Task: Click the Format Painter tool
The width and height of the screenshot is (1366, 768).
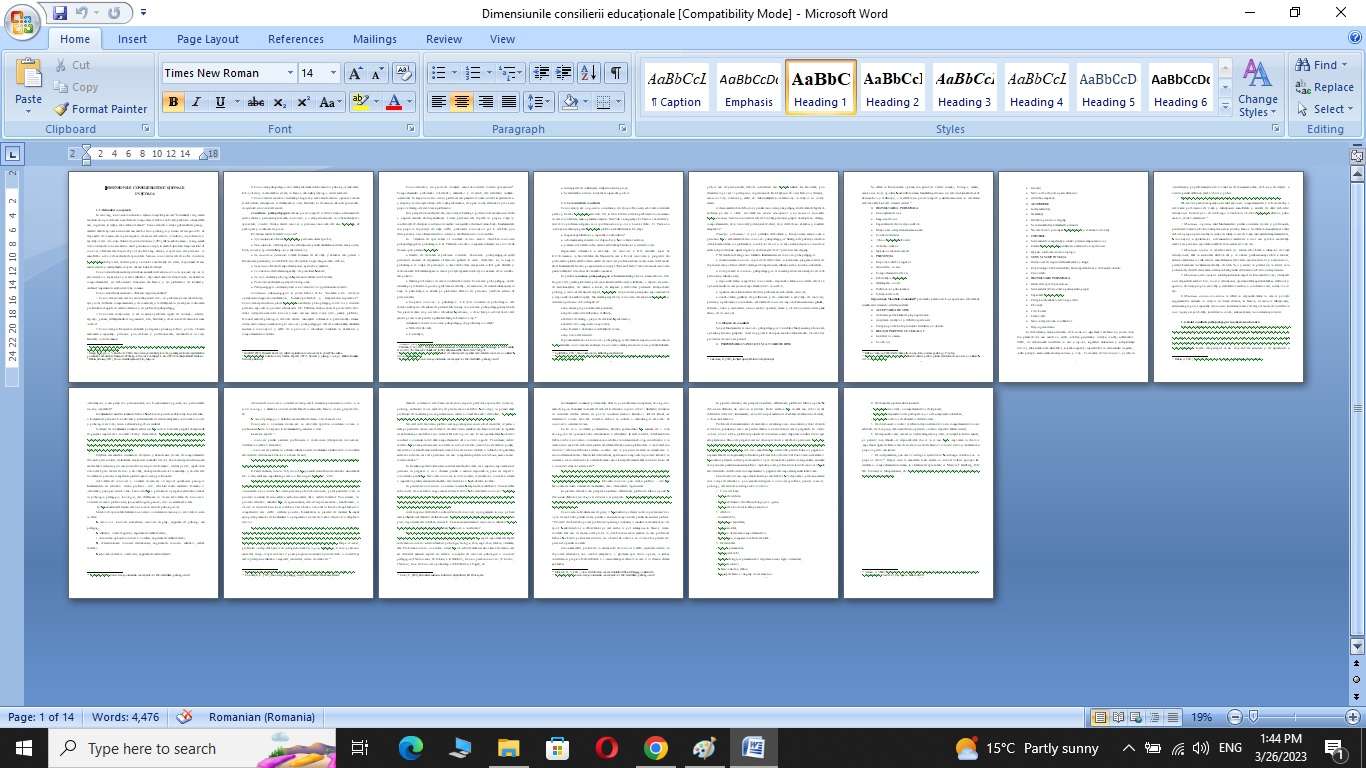Action: (100, 109)
